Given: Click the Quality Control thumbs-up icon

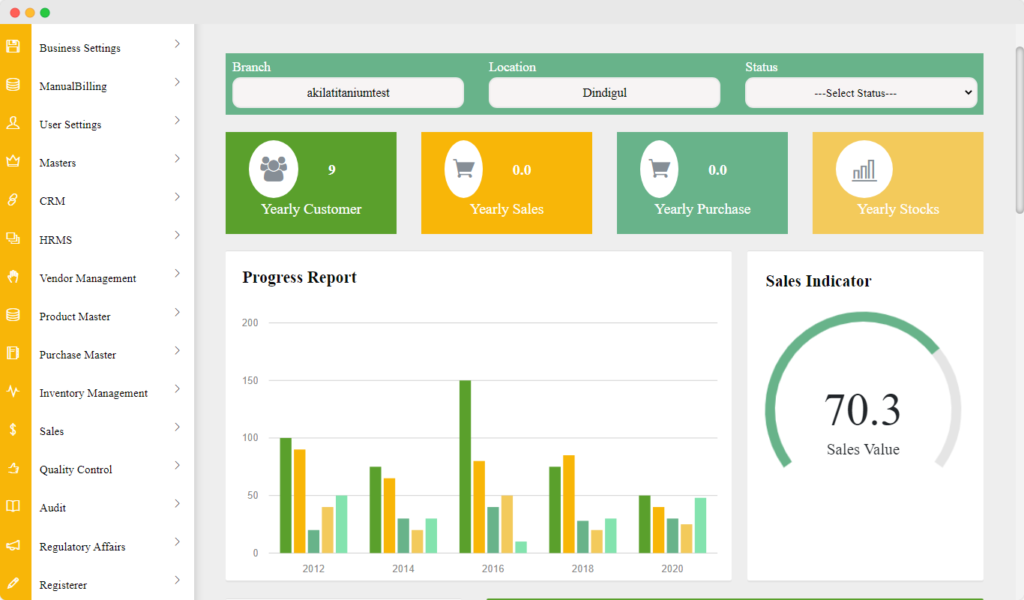Looking at the screenshot, I should tap(13, 468).
